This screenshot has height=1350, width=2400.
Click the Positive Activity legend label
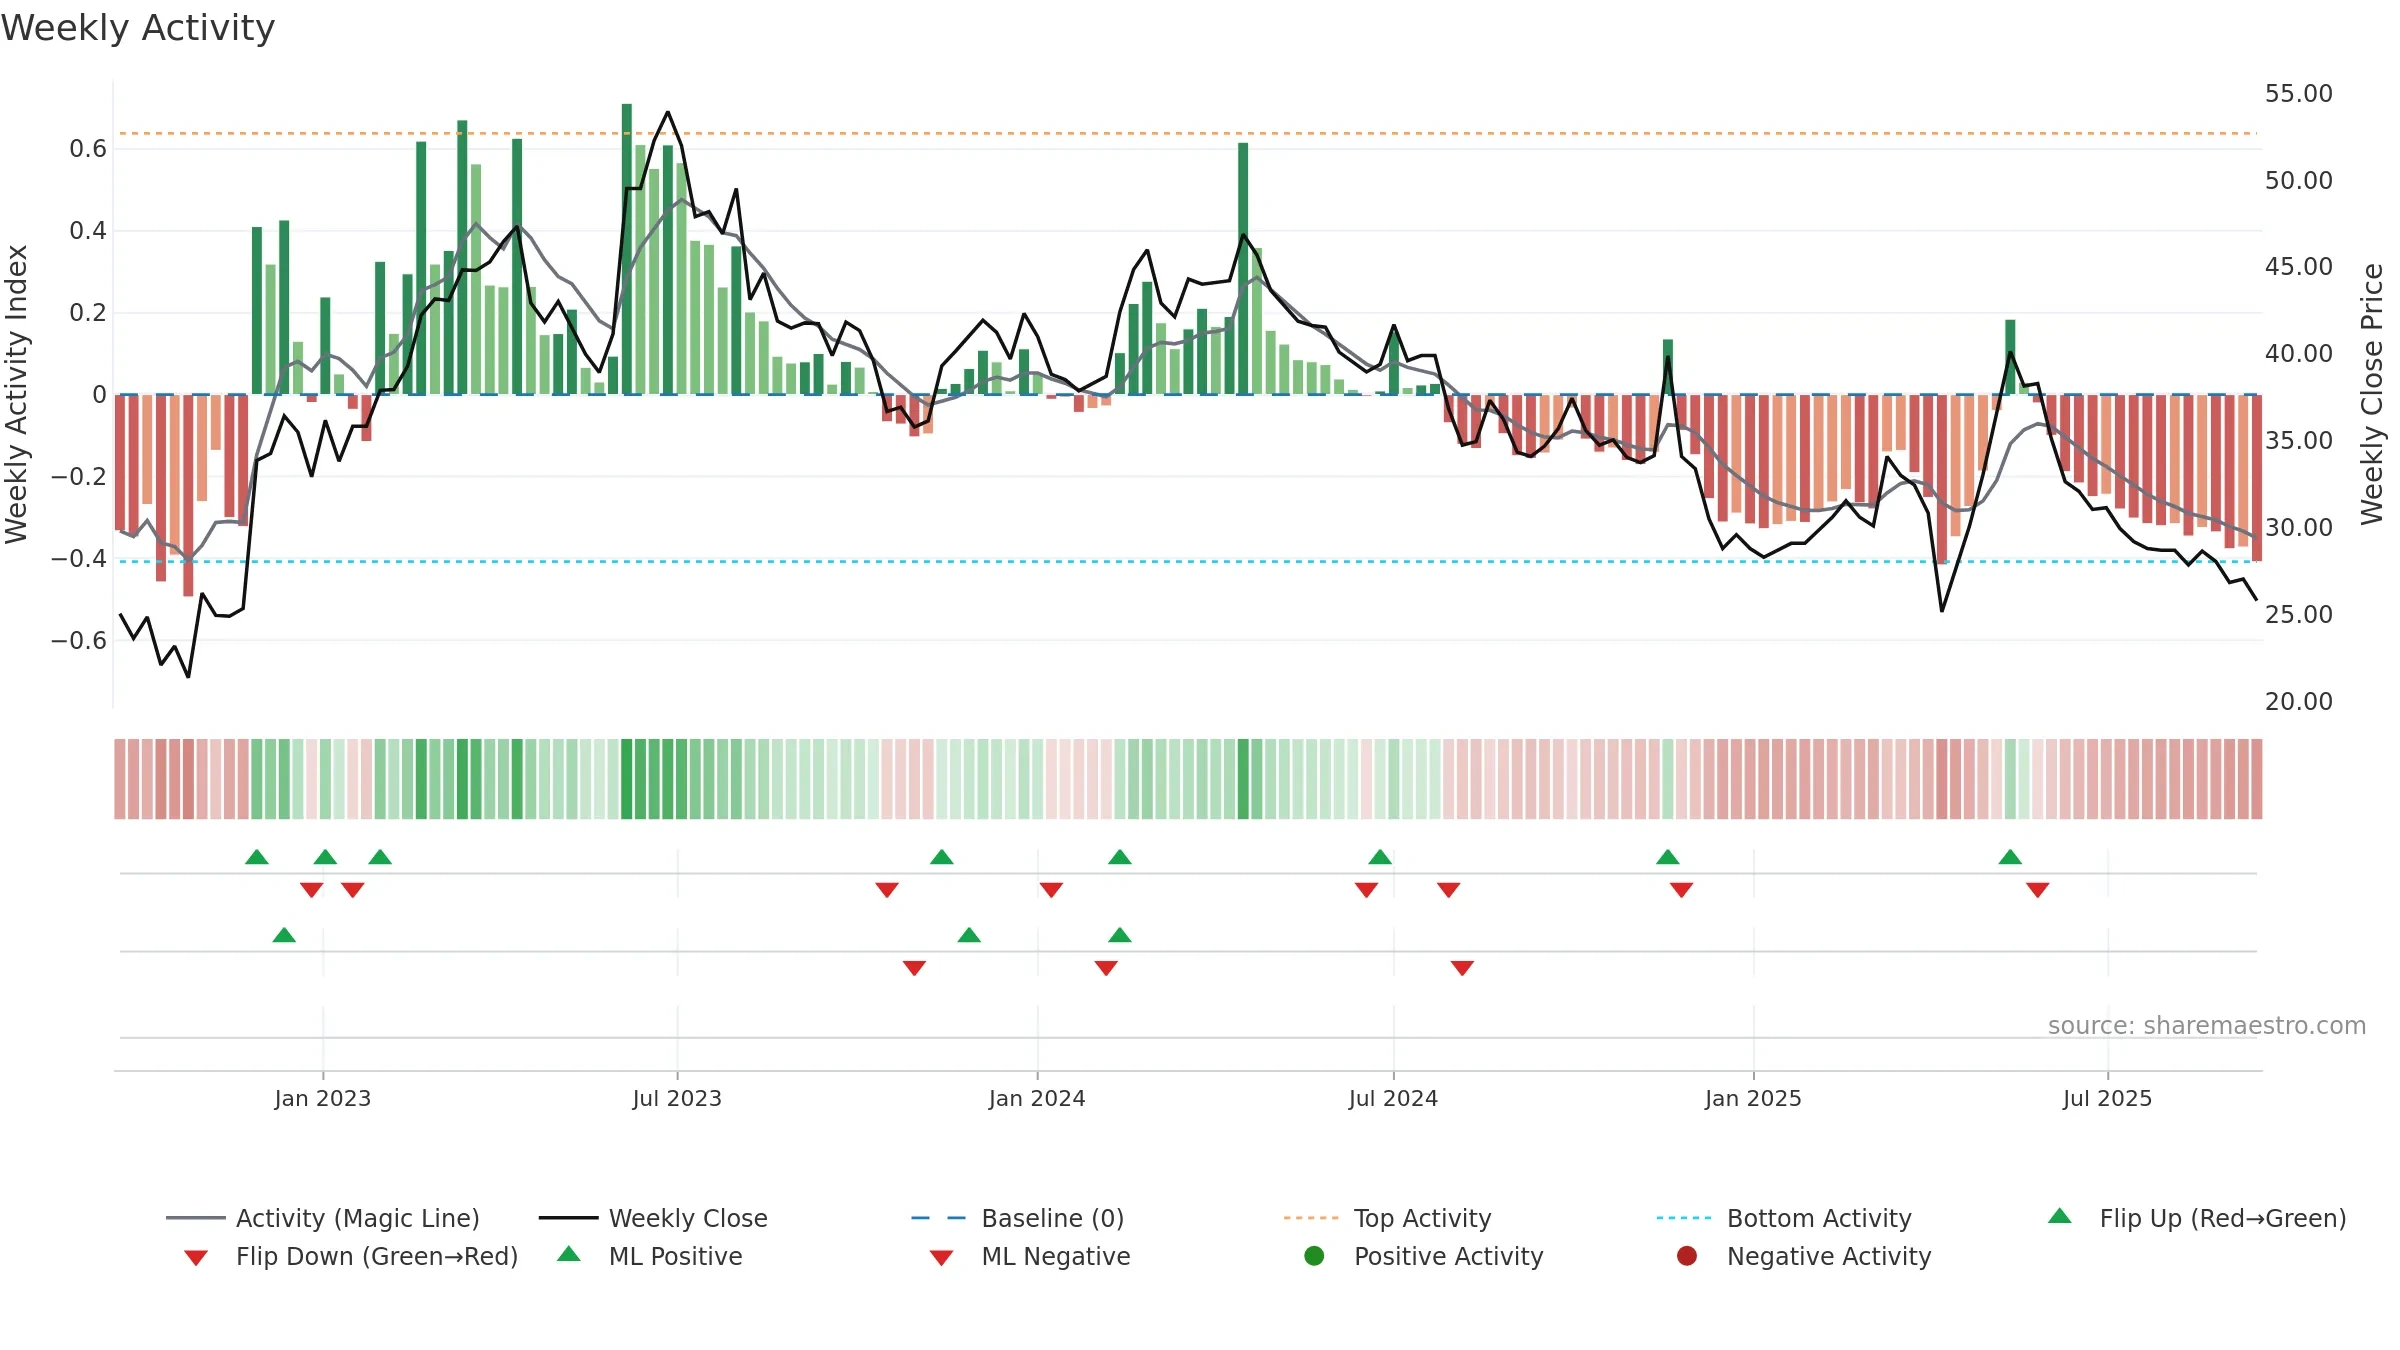[x=1449, y=1256]
